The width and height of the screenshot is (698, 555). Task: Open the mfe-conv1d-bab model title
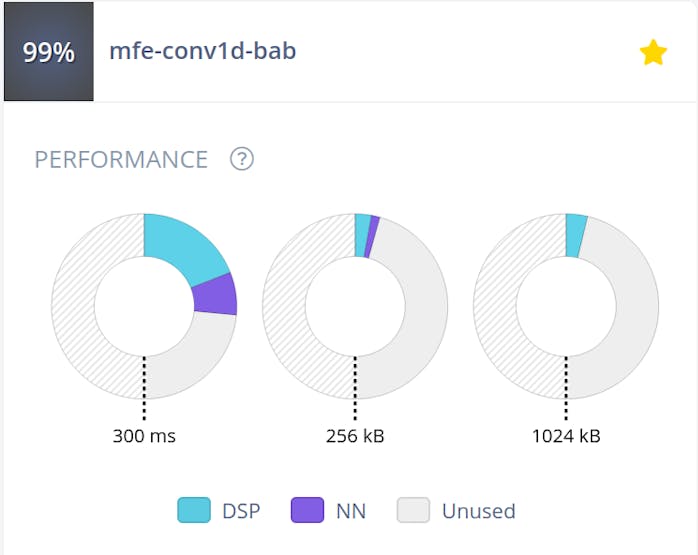(x=202, y=51)
